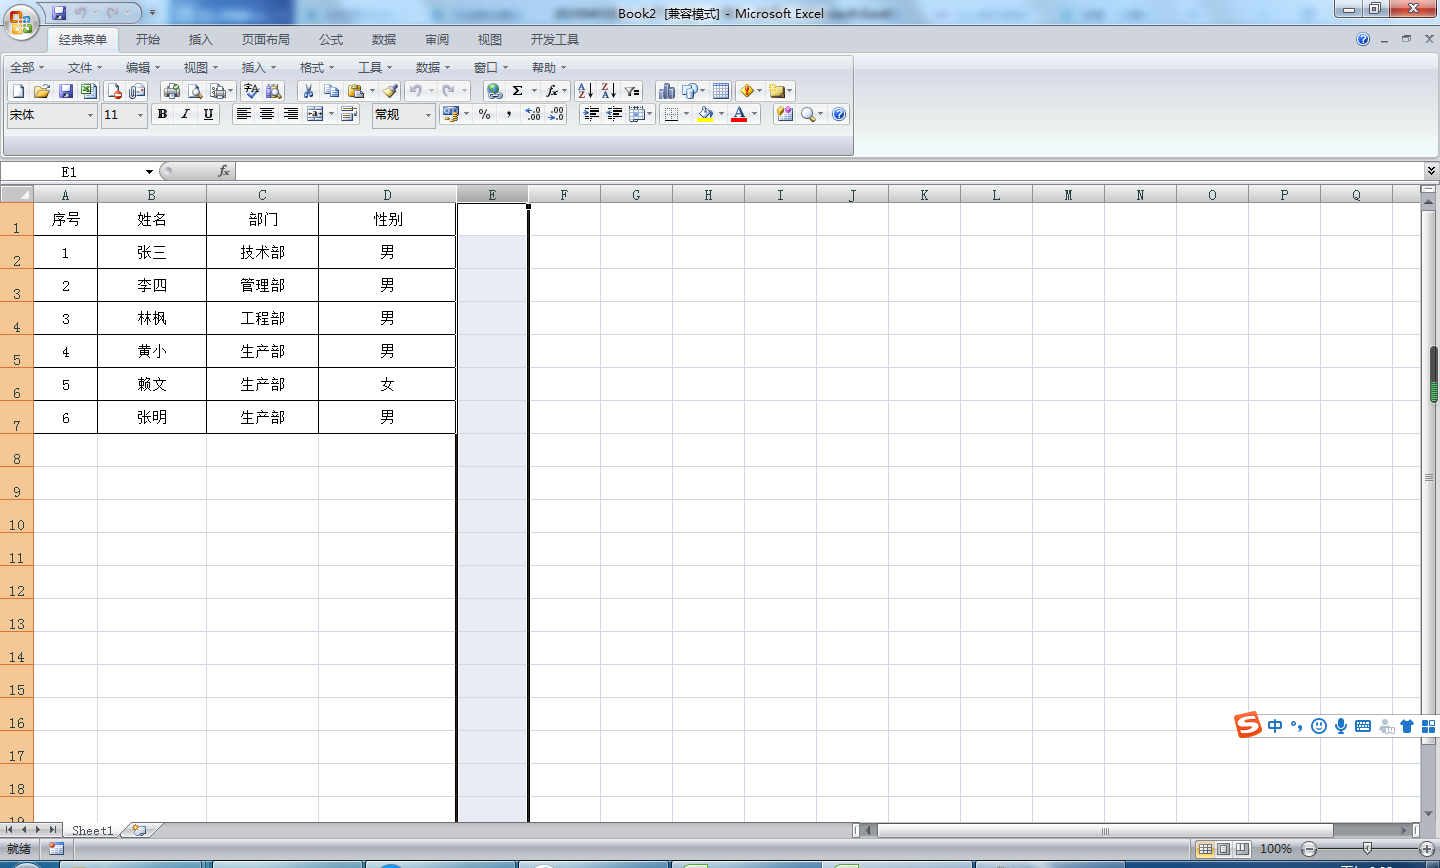Open the font size dropdown showing 11
The image size is (1440, 868).
click(x=140, y=116)
